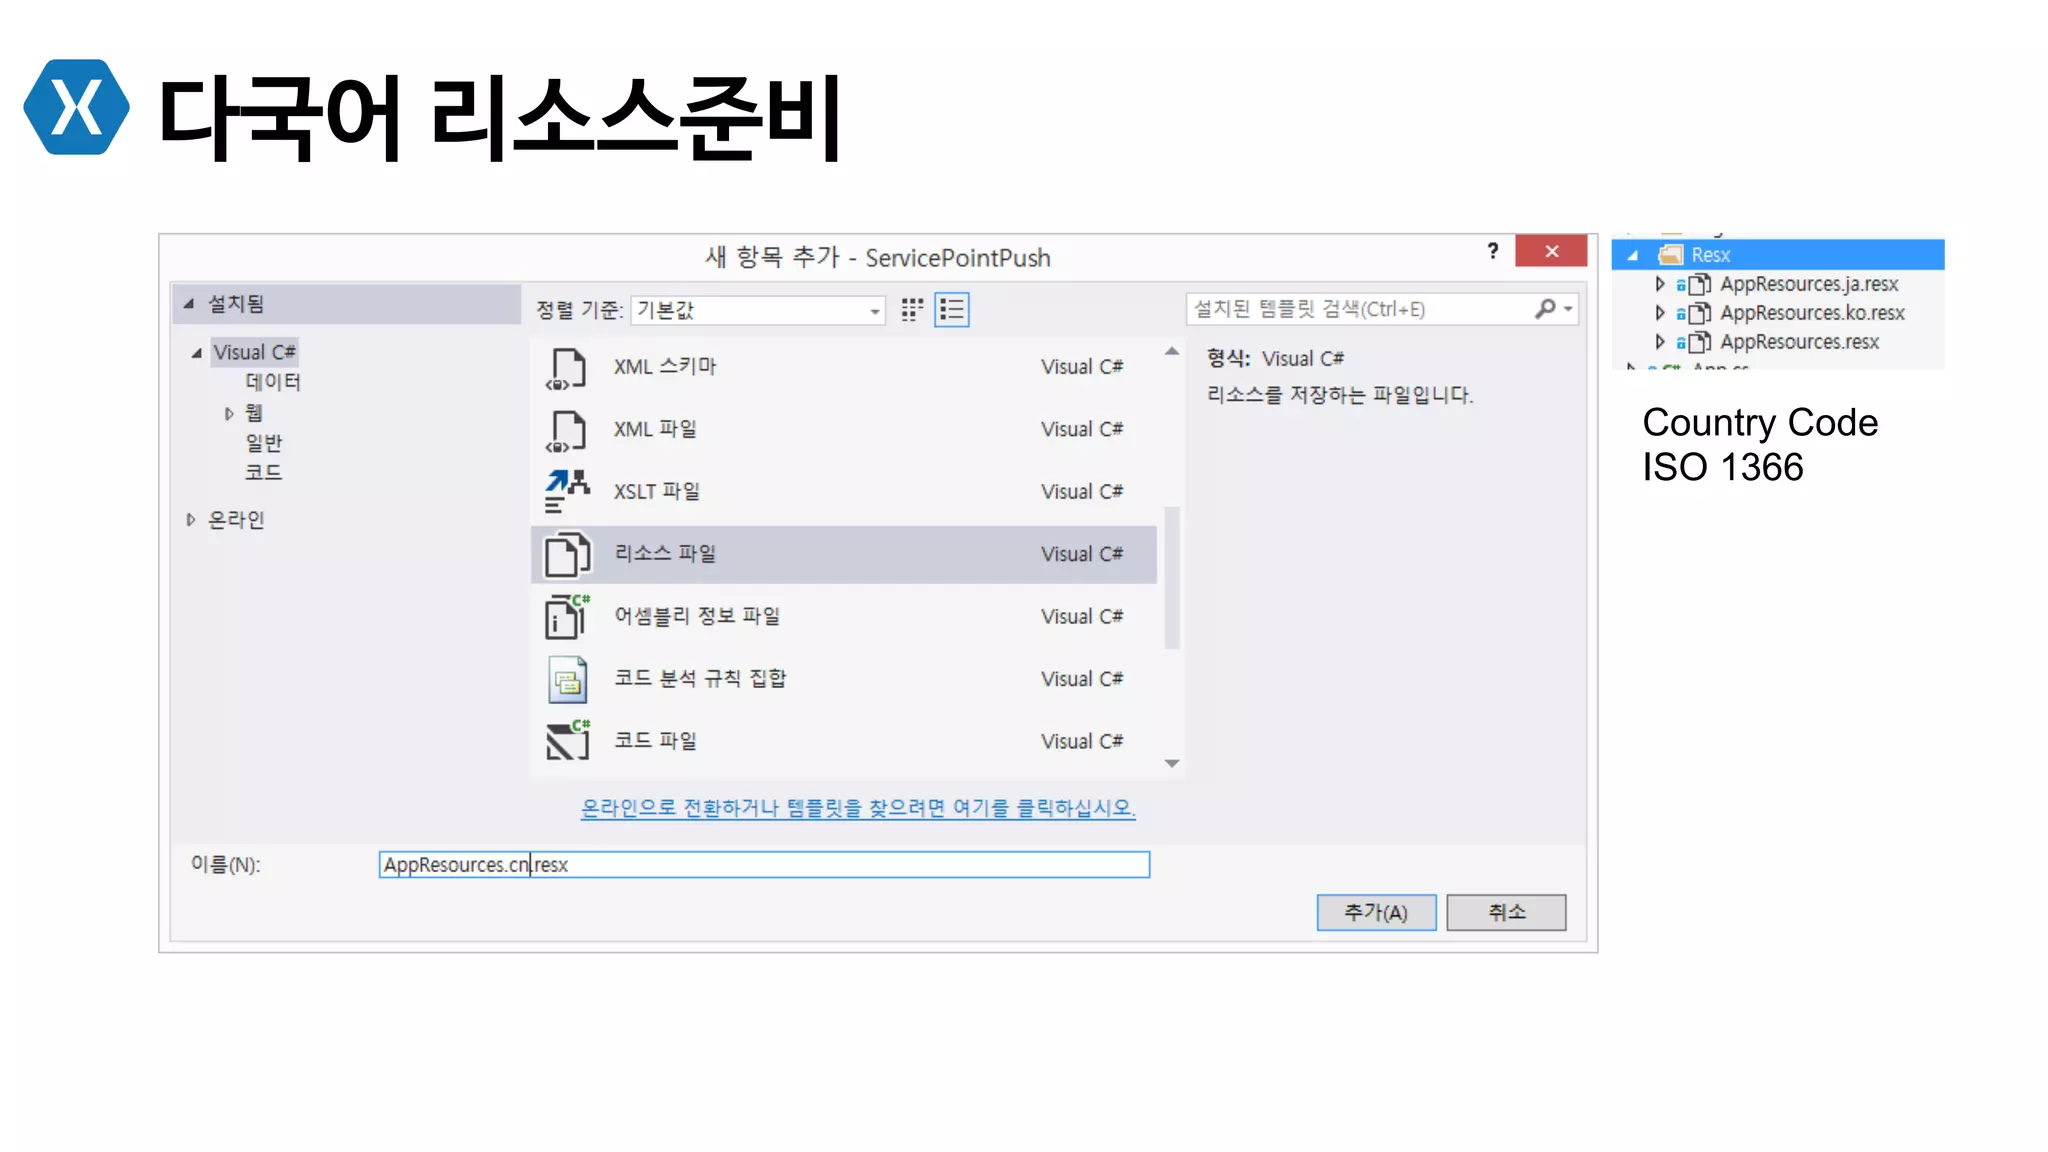Select 코드 category
The height and width of the screenshot is (1152, 2048).
click(x=264, y=472)
